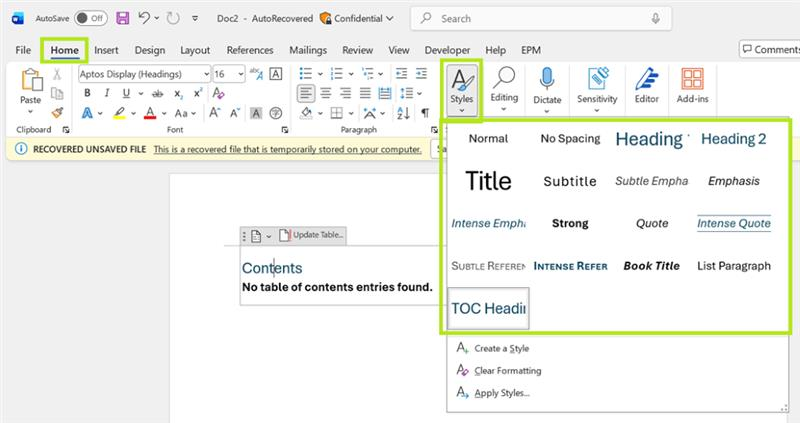The height and width of the screenshot is (423, 800).
Task: Open the File menu
Action: (x=23, y=50)
